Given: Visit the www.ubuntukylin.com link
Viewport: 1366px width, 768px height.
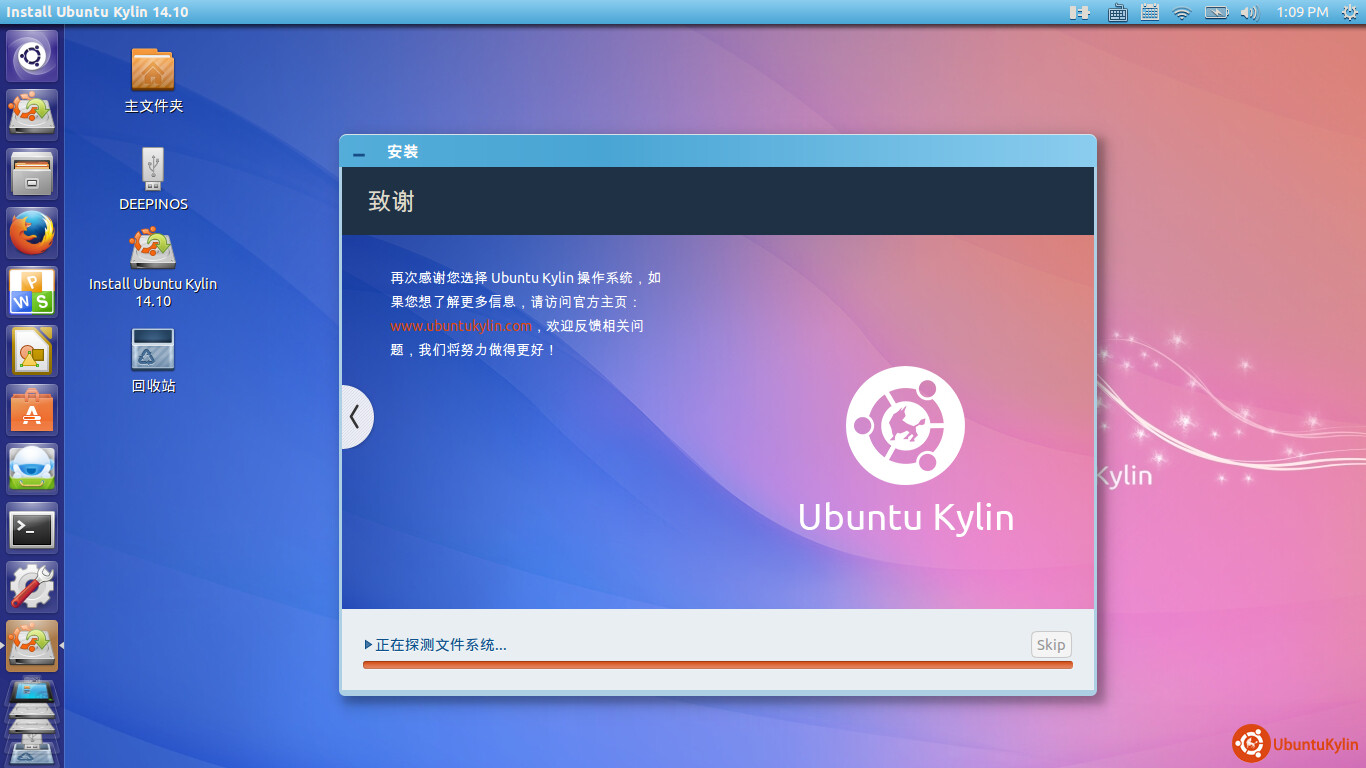Looking at the screenshot, I should (x=461, y=326).
